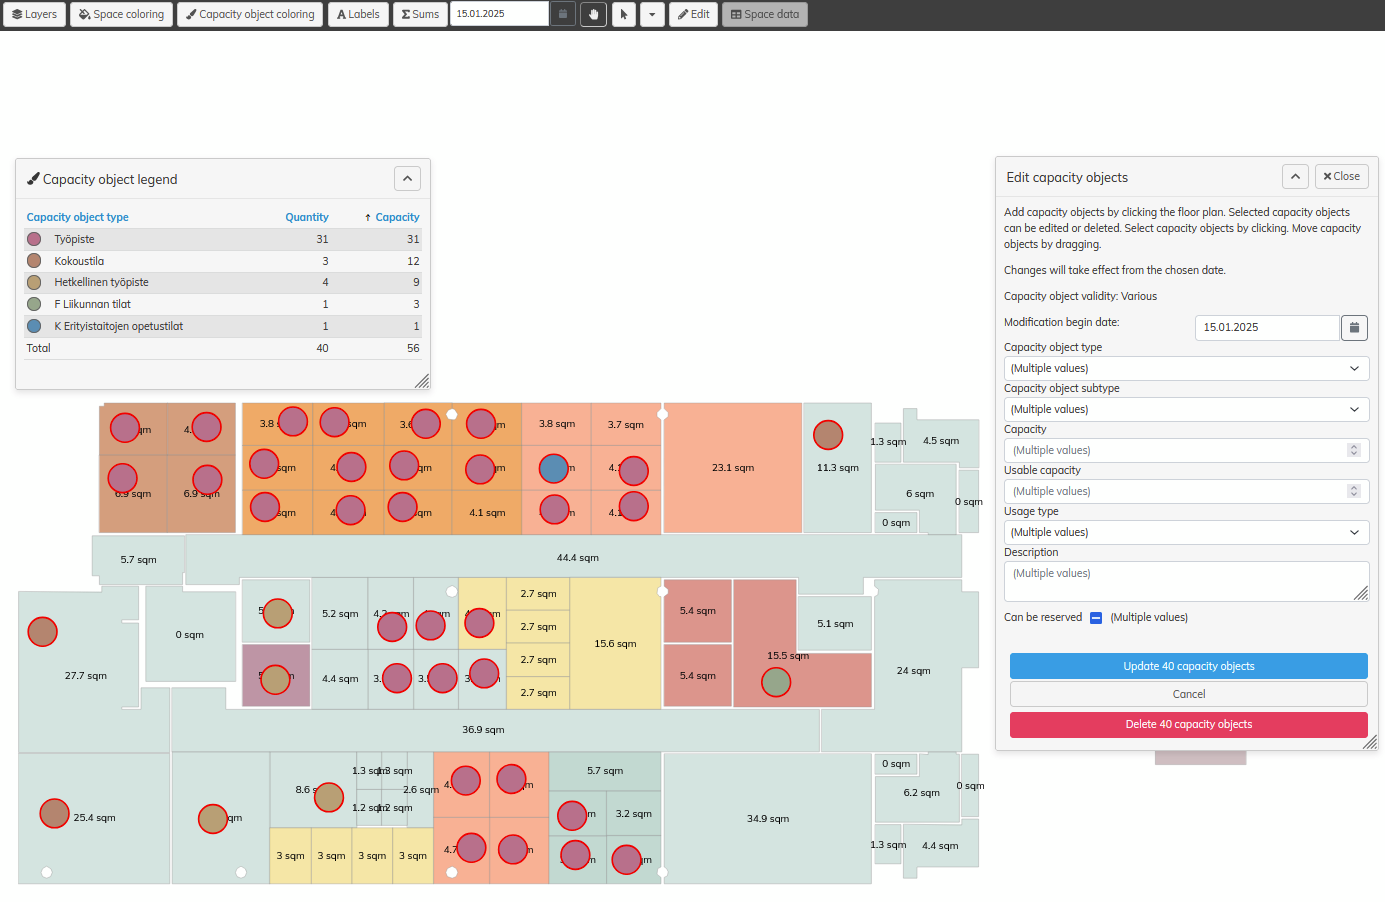This screenshot has width=1385, height=902.
Task: Click Update 40 capacity objects button
Action: point(1188,666)
